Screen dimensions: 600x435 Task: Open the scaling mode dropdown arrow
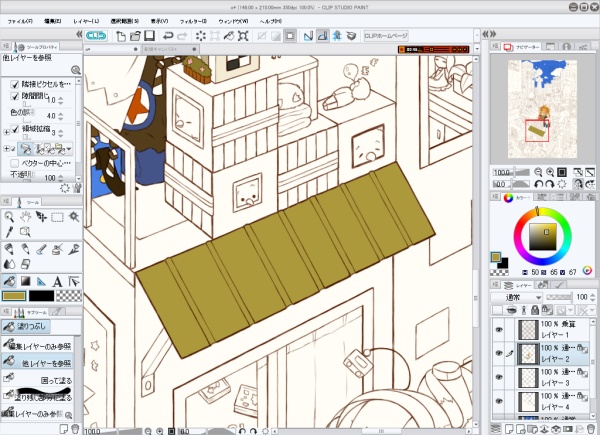click(x=69, y=148)
